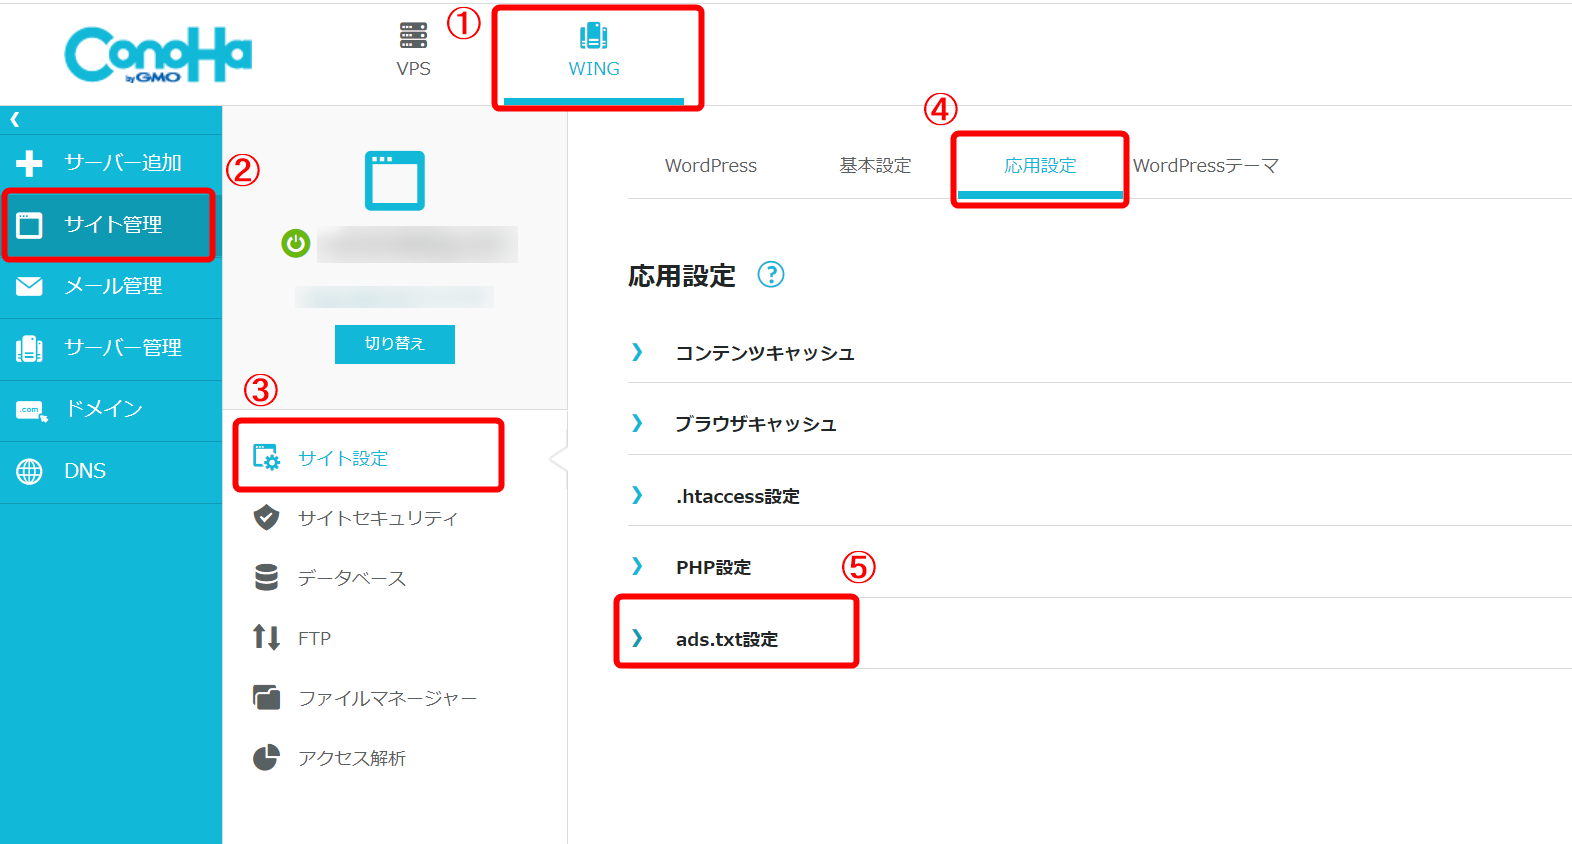This screenshot has height=844, width=1572.
Task: Open サーバー管理 in the sidebar
Action: 111,349
